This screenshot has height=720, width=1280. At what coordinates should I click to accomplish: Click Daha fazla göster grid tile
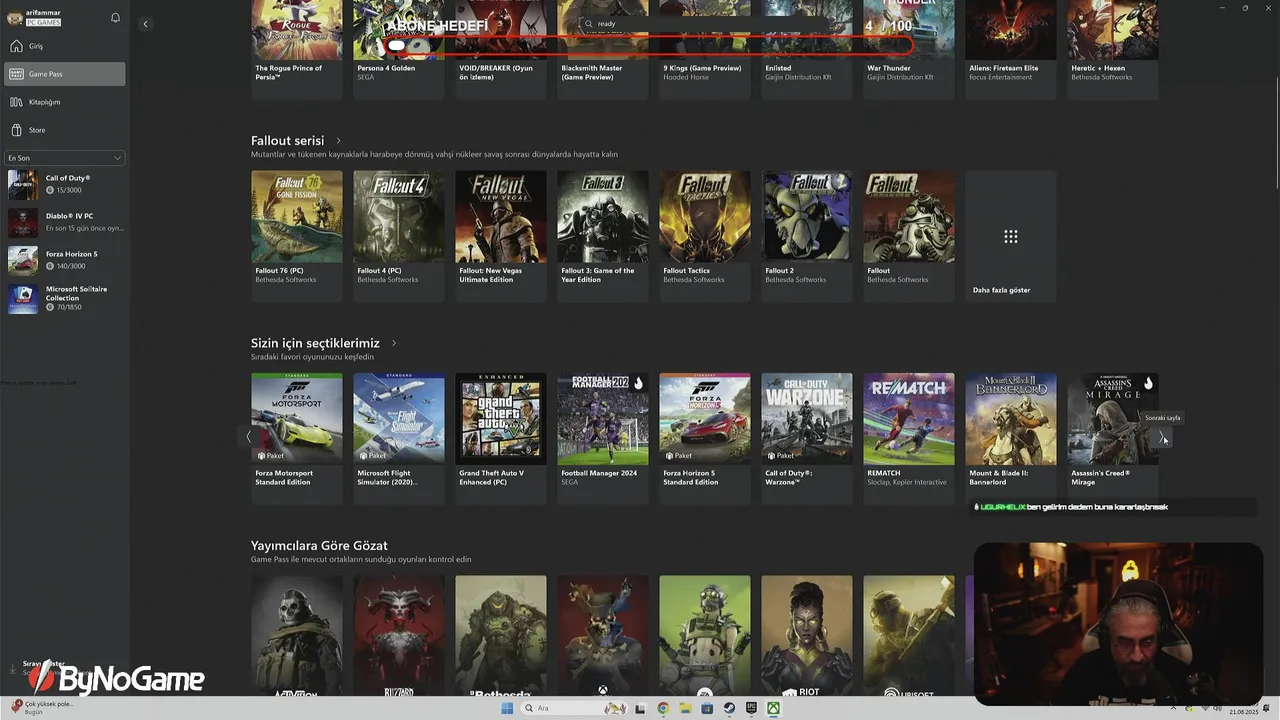[1010, 235]
